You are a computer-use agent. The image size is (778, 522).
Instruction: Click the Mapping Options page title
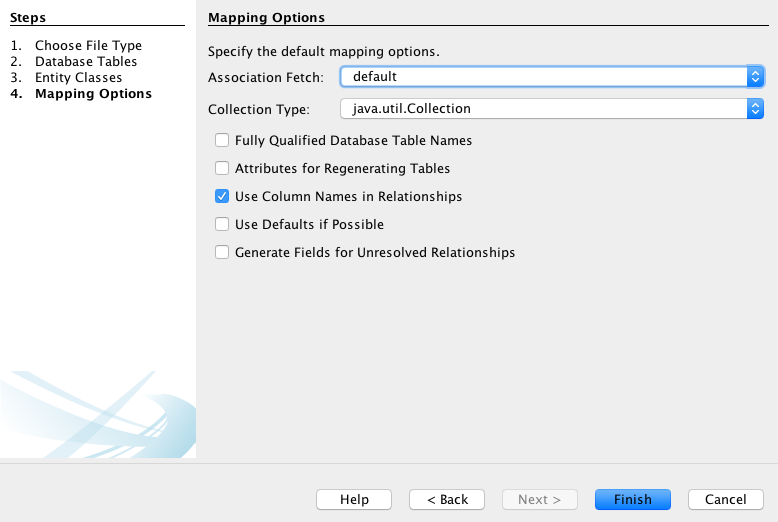pos(266,18)
